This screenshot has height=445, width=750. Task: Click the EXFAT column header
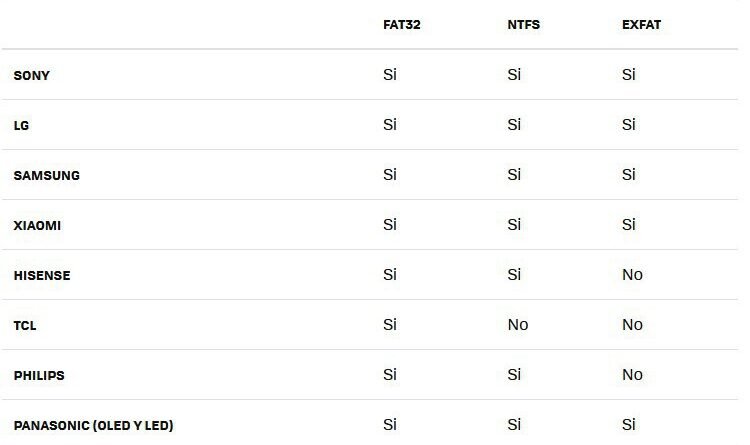click(641, 24)
